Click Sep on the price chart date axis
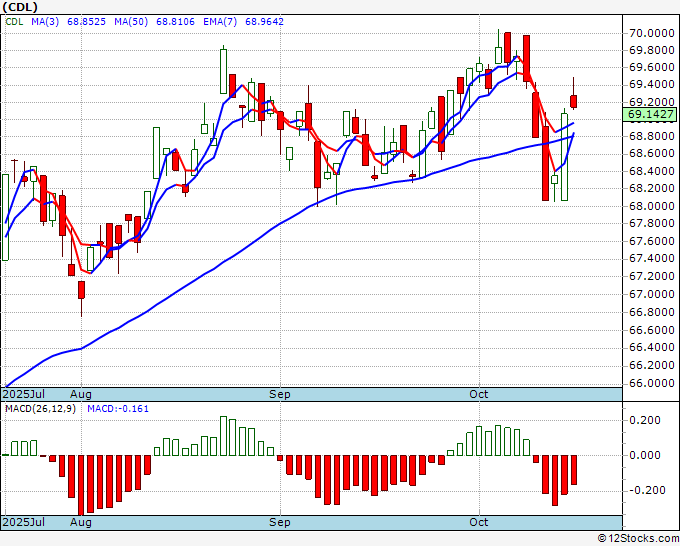The width and height of the screenshot is (680, 546). coord(280,394)
